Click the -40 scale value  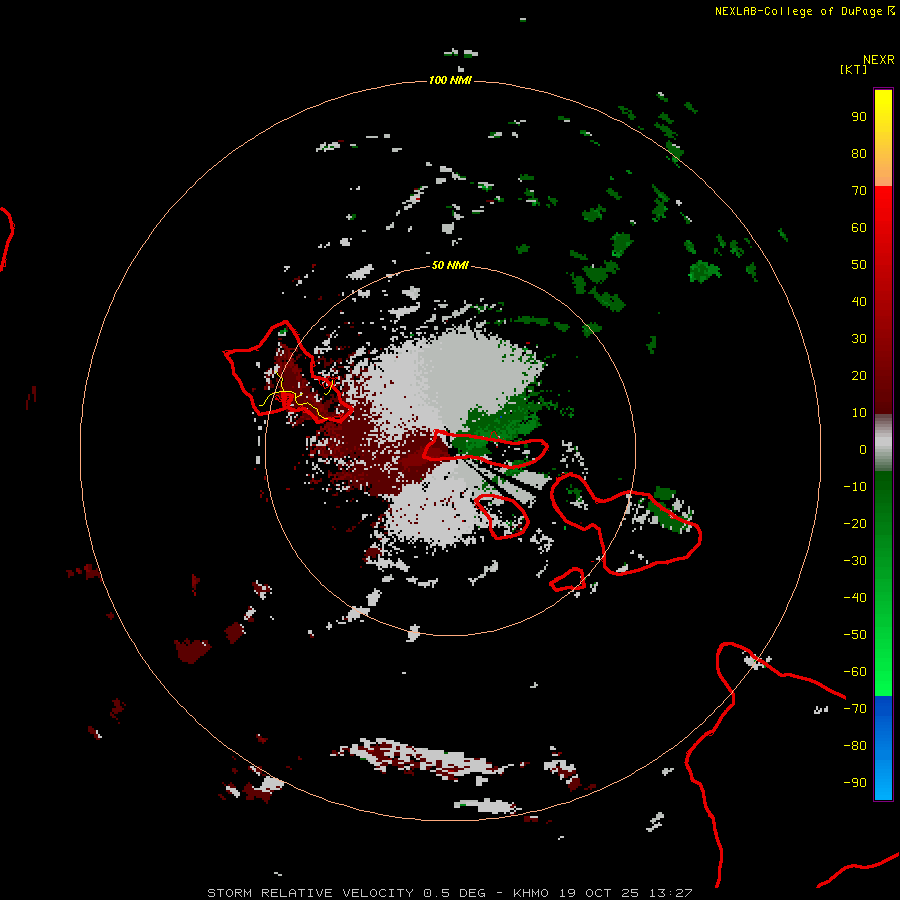click(x=855, y=598)
